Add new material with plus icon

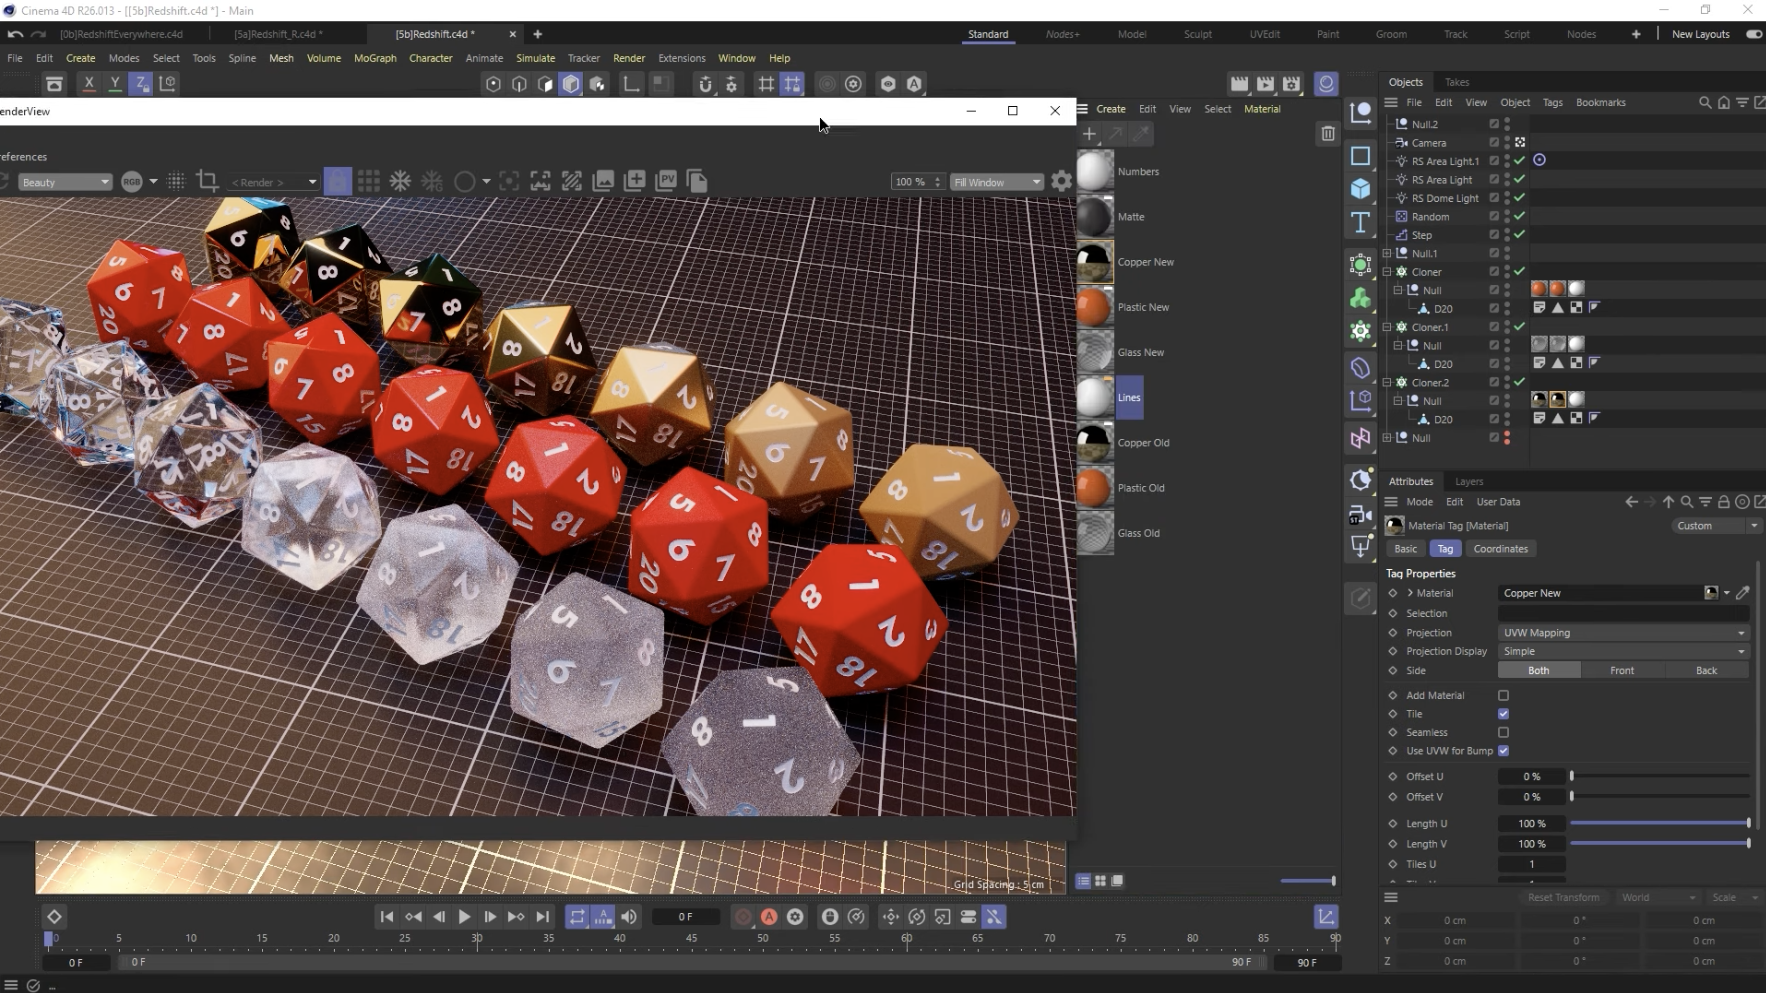click(1089, 133)
